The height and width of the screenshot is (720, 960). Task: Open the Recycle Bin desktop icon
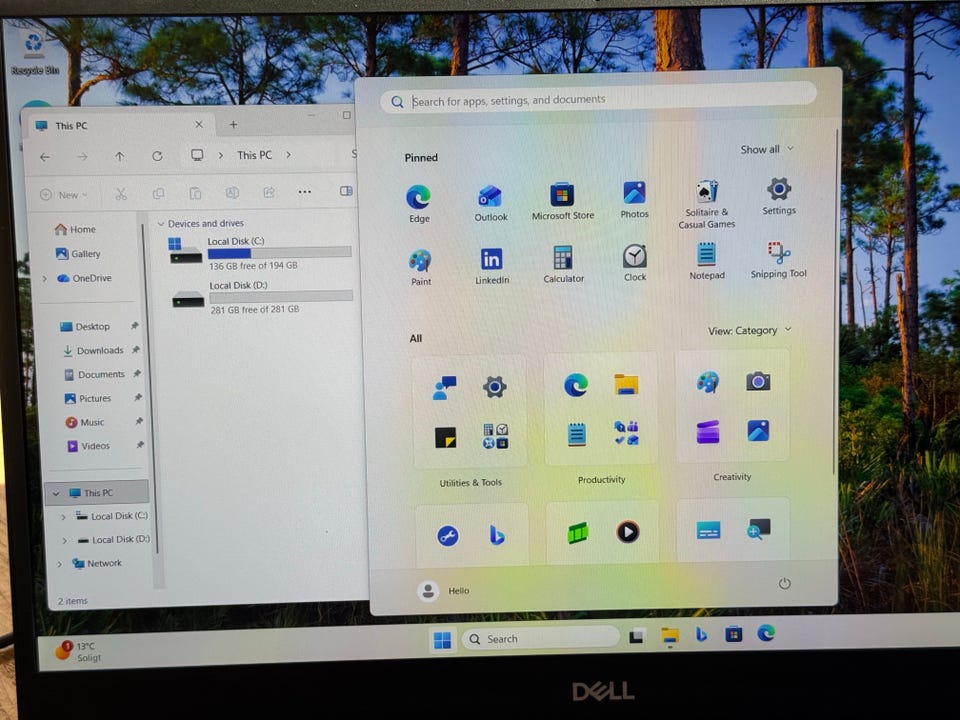click(34, 53)
